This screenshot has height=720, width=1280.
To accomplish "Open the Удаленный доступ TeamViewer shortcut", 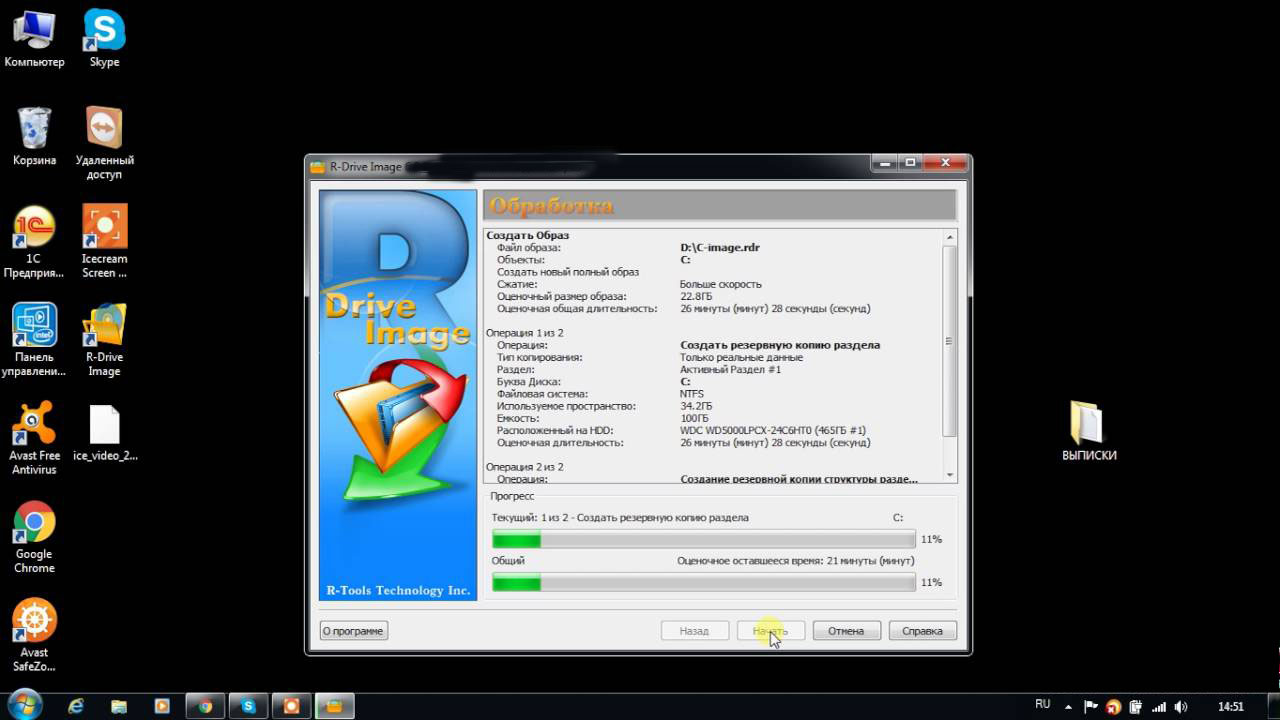I will pyautogui.click(x=104, y=144).
